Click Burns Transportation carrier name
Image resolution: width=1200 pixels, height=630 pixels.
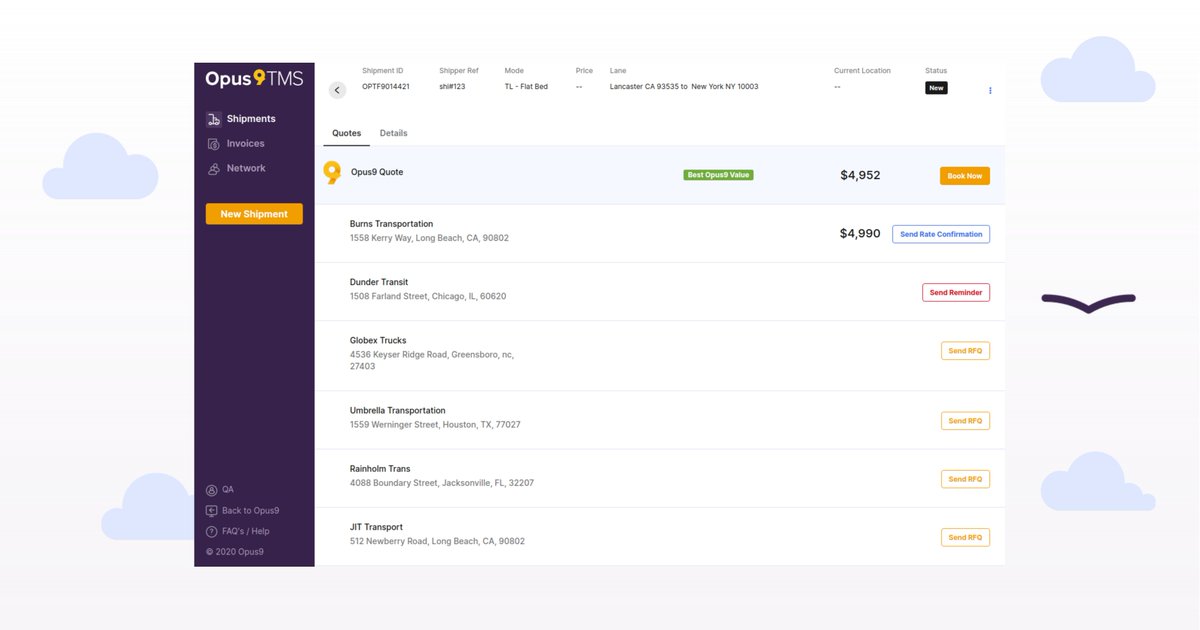(391, 224)
